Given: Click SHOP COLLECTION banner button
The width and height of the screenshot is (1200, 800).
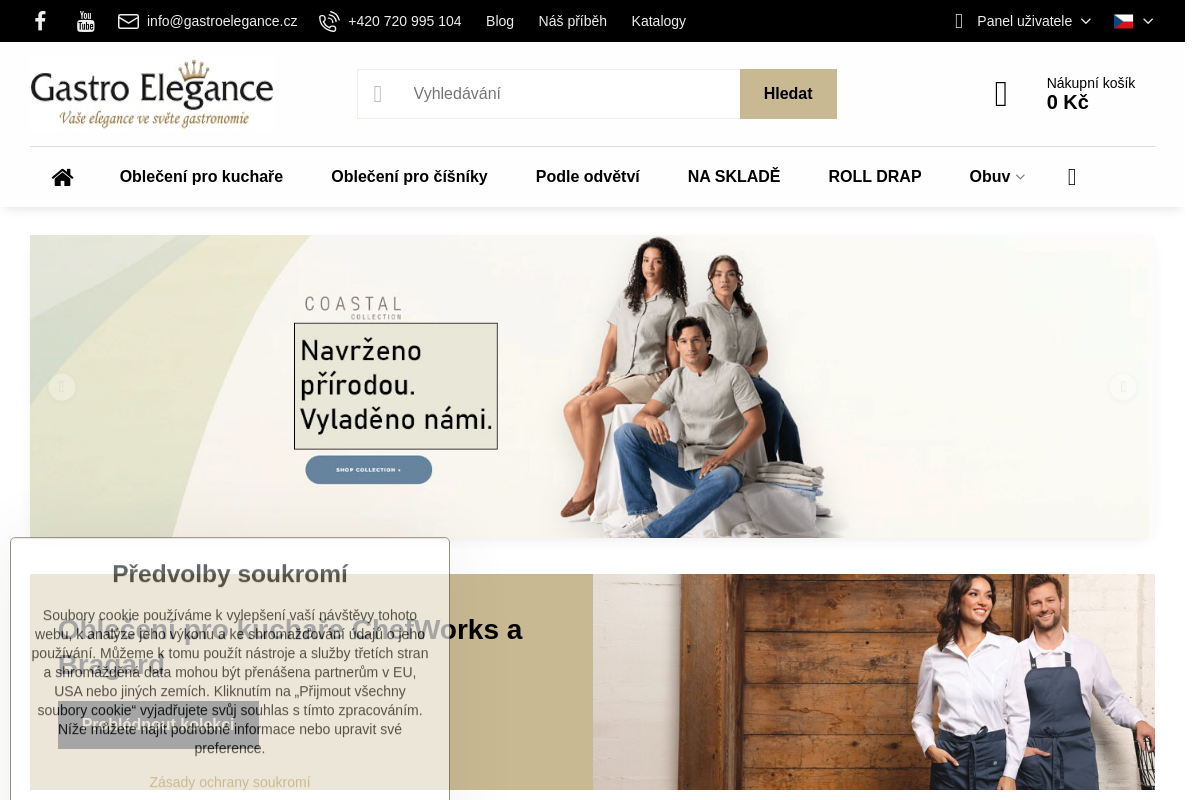Looking at the screenshot, I should coord(369,469).
